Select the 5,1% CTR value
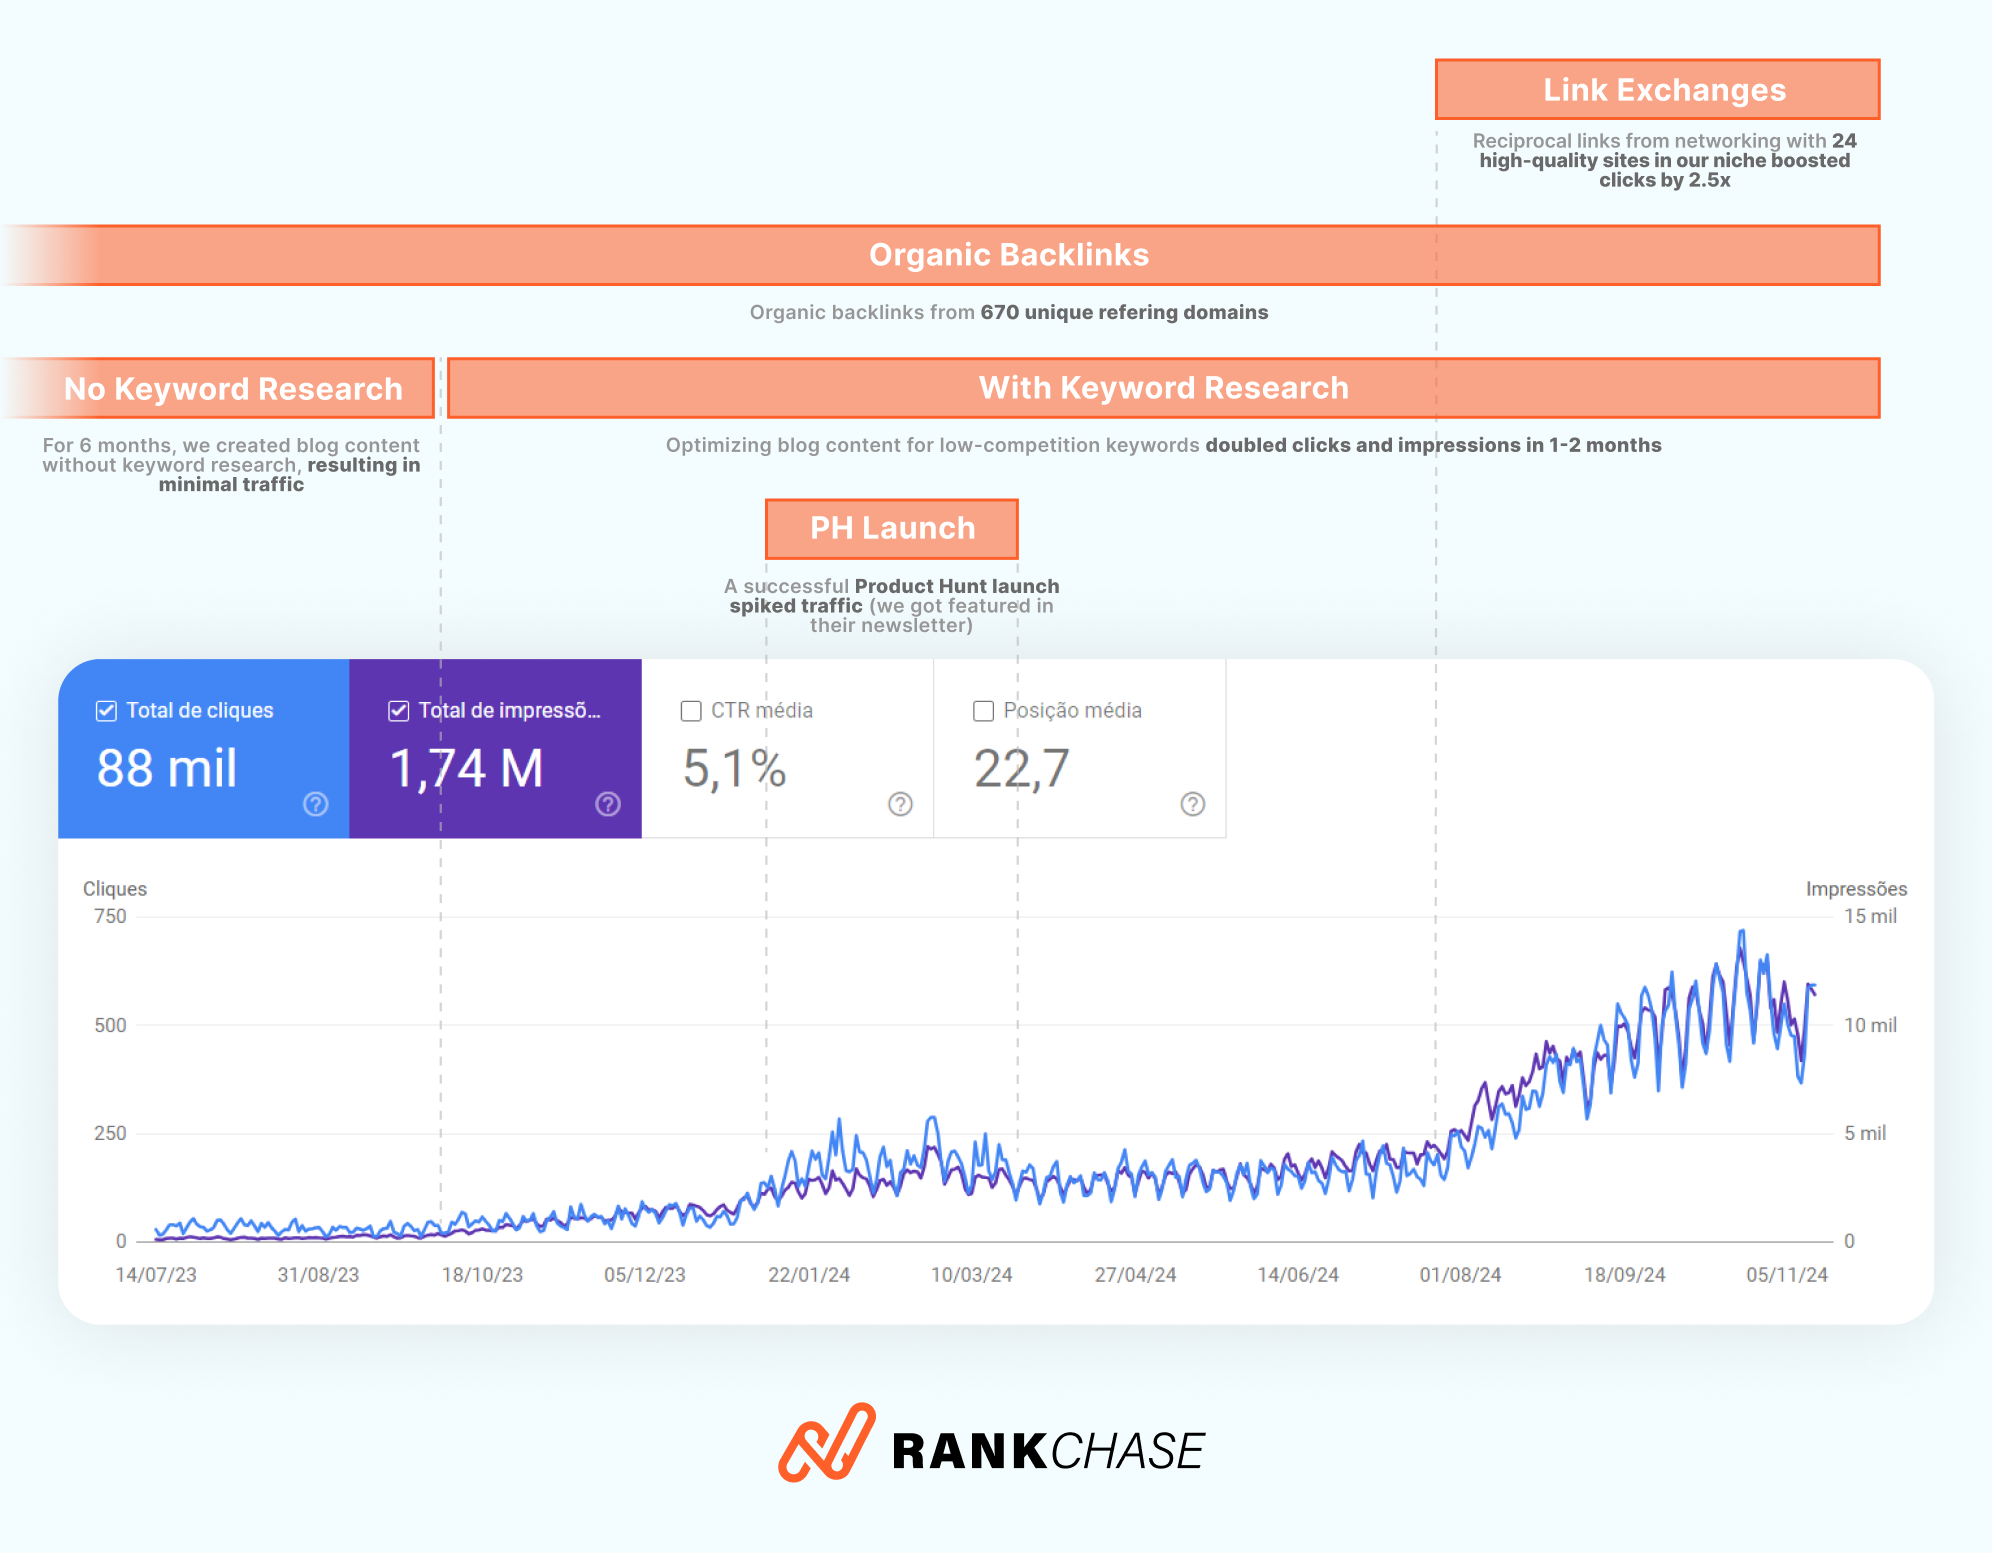1992x1553 pixels. (x=734, y=768)
